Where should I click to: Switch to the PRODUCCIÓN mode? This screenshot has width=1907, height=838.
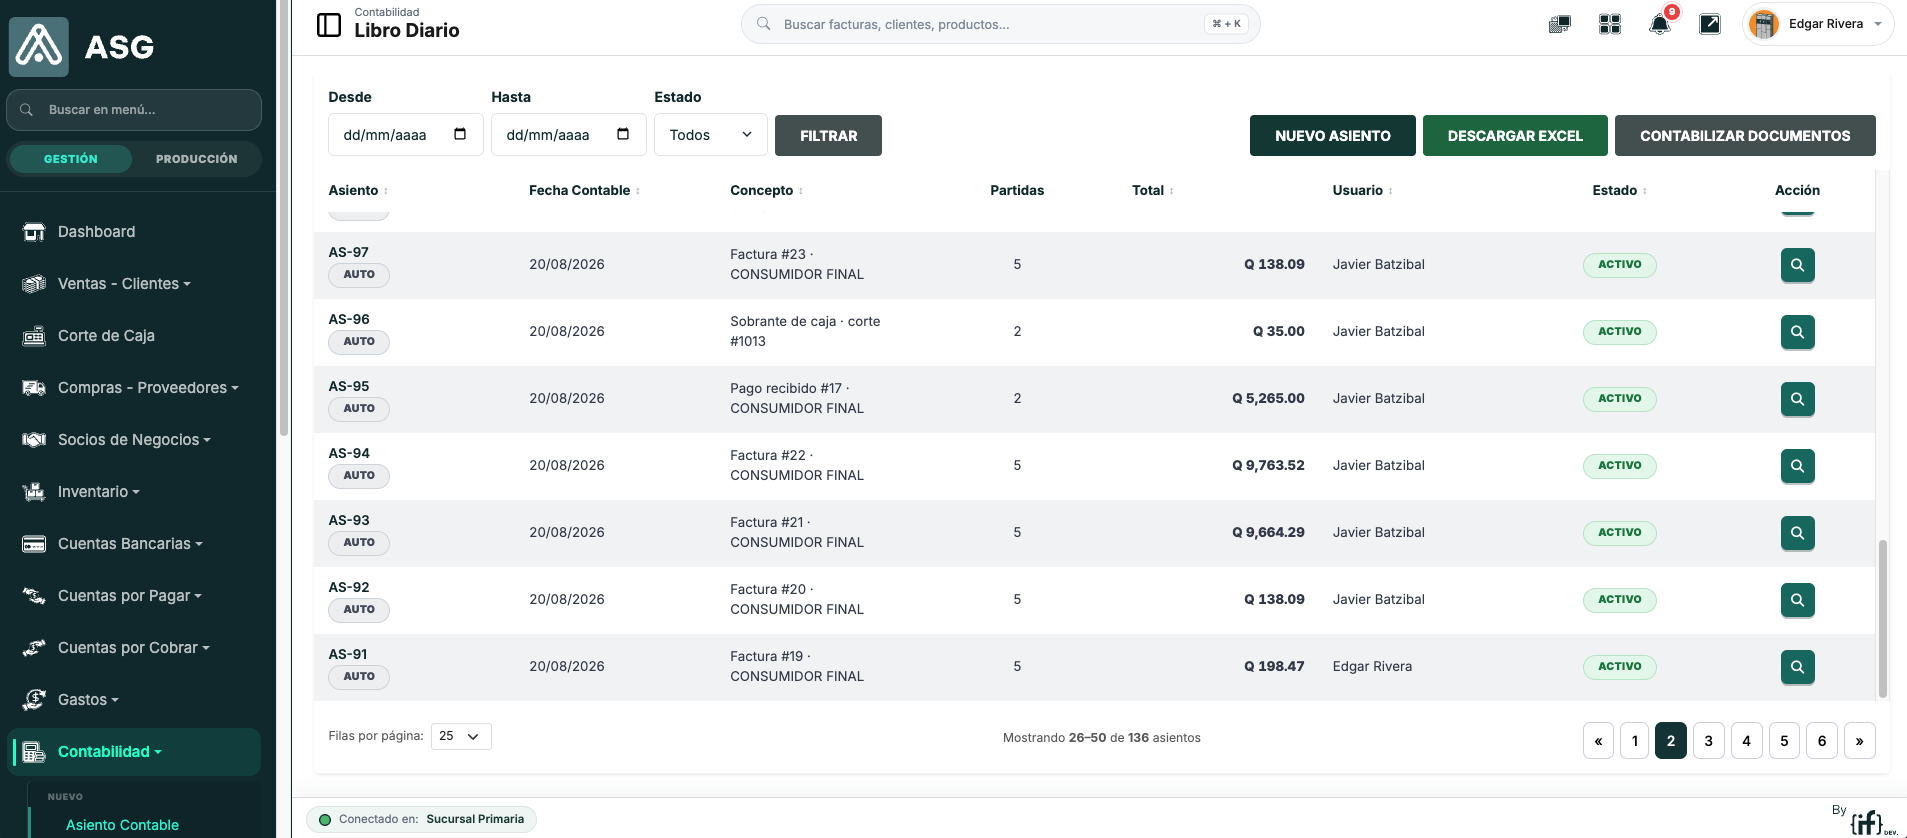(x=197, y=159)
